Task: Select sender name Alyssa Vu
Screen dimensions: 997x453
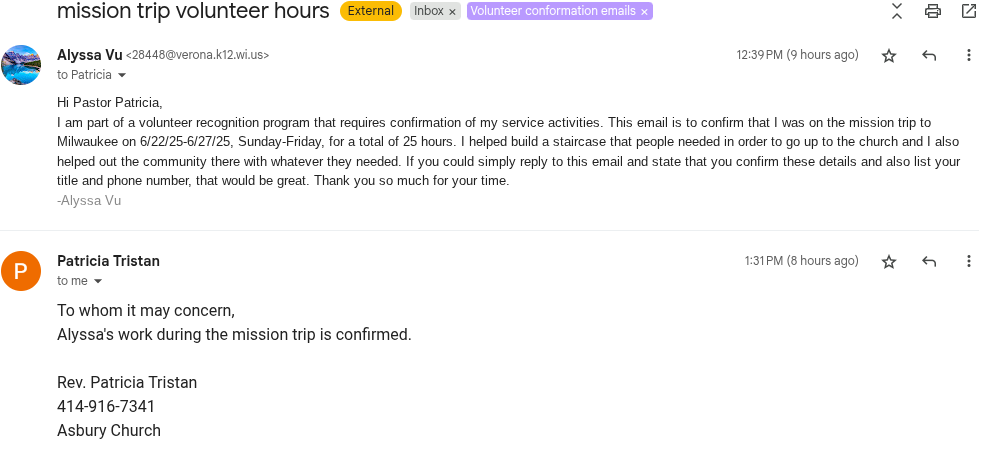Action: (90, 55)
